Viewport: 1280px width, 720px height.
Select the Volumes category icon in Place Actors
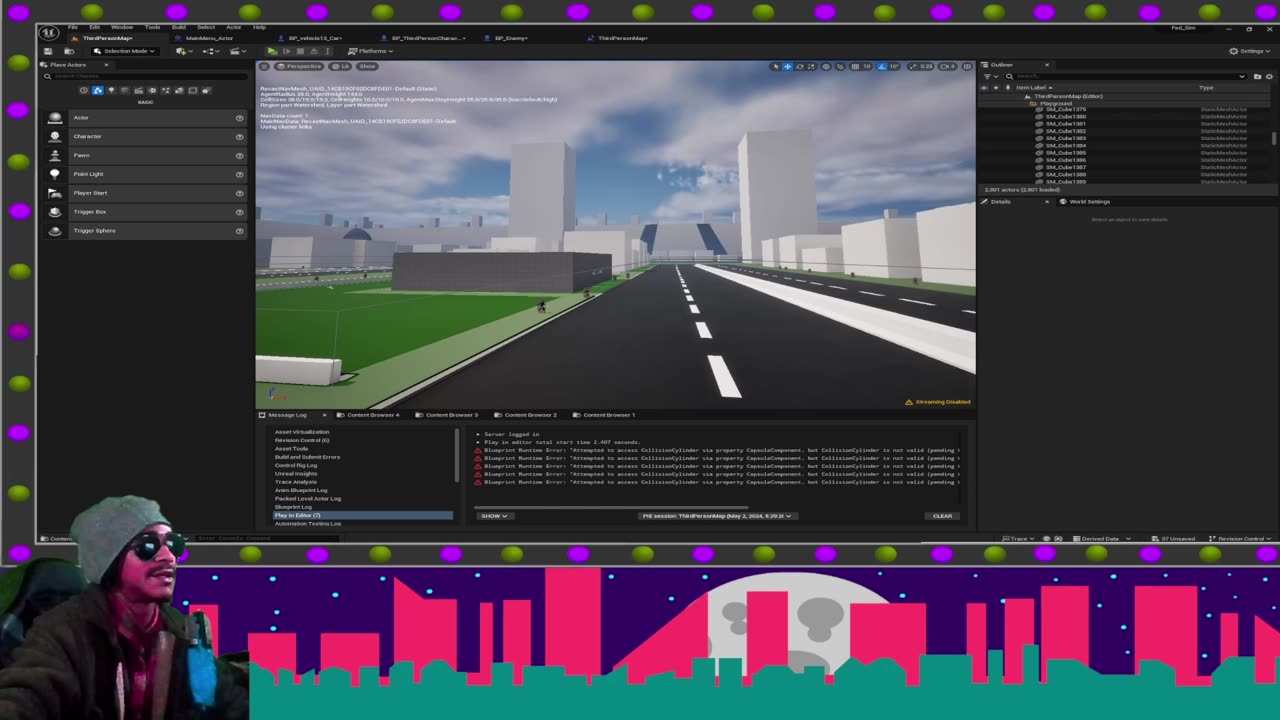click(x=193, y=90)
